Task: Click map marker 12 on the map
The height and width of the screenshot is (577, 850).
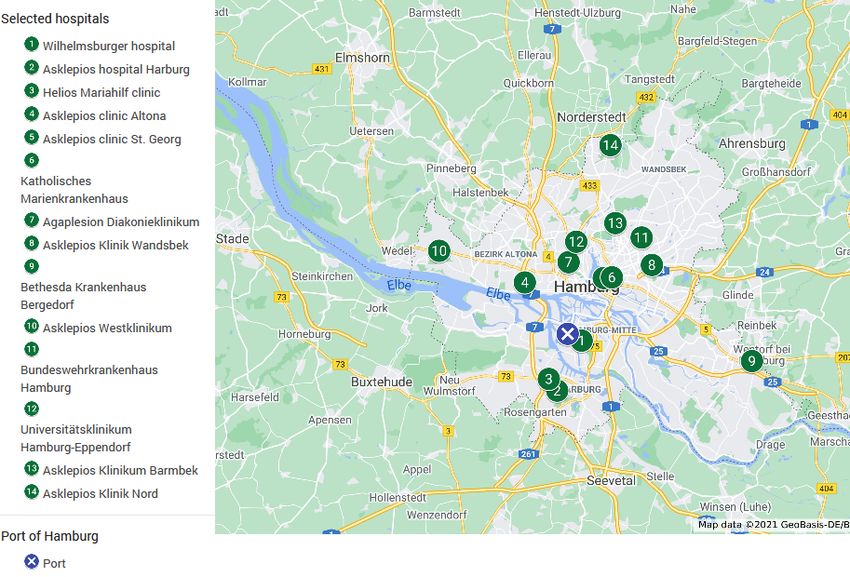Action: click(576, 242)
